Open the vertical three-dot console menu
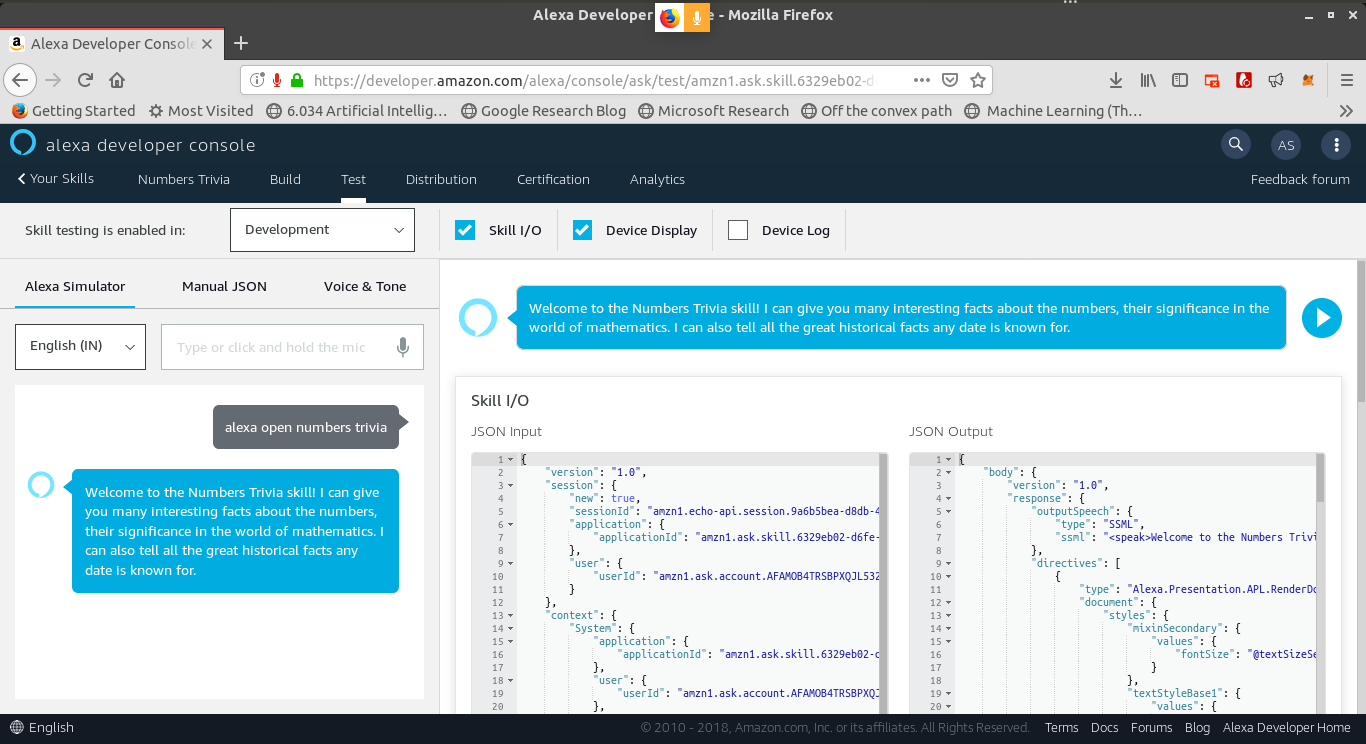Viewport: 1366px width, 744px height. click(x=1336, y=145)
